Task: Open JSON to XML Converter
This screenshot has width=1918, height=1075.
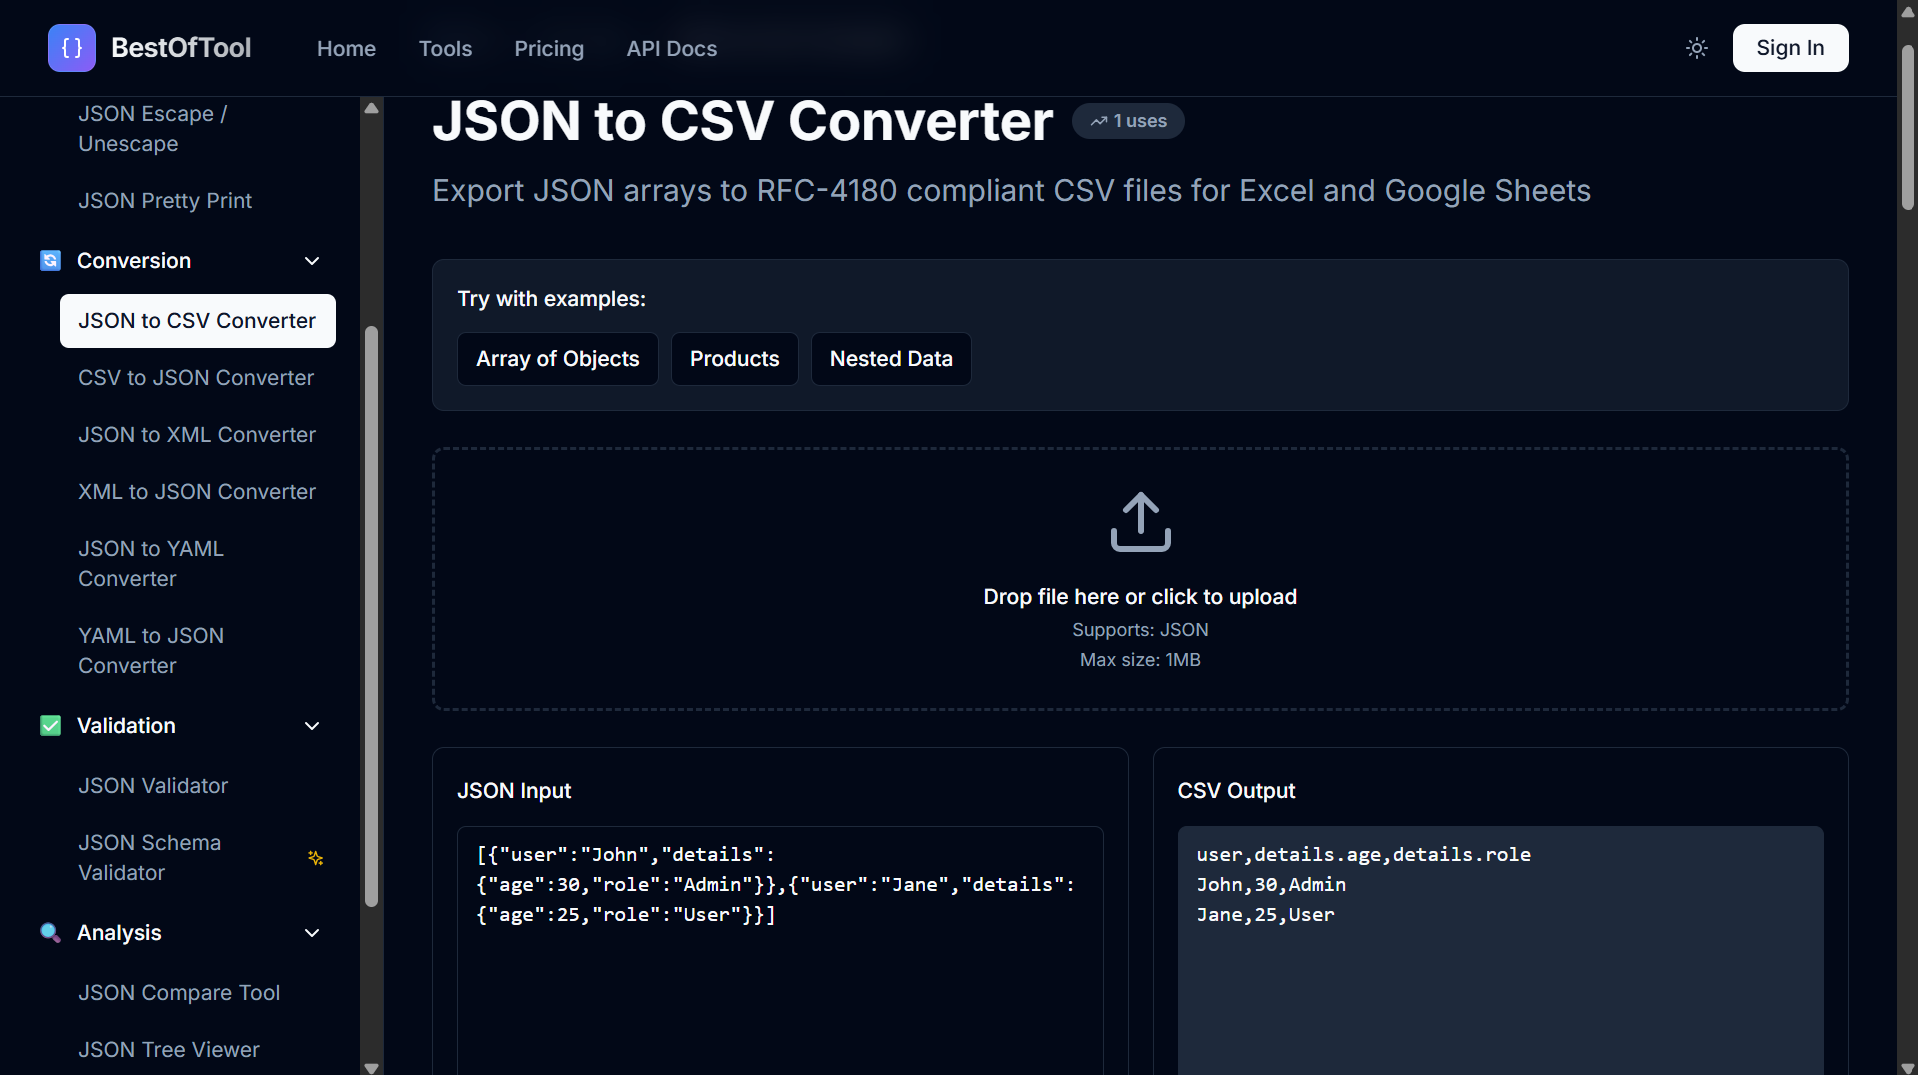Action: [198, 435]
